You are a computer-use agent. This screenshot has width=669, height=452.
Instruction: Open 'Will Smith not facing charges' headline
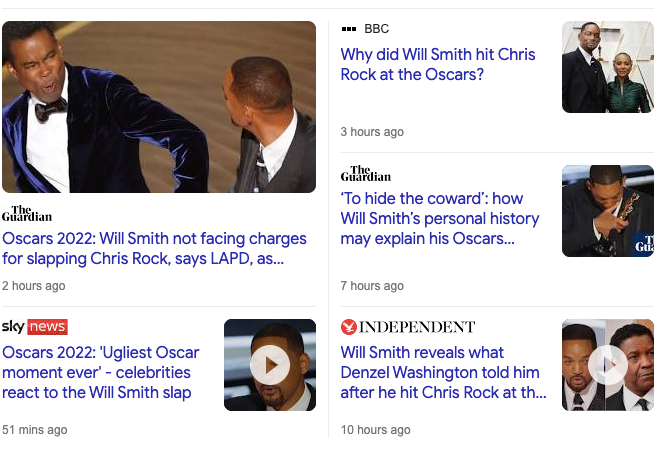154,249
